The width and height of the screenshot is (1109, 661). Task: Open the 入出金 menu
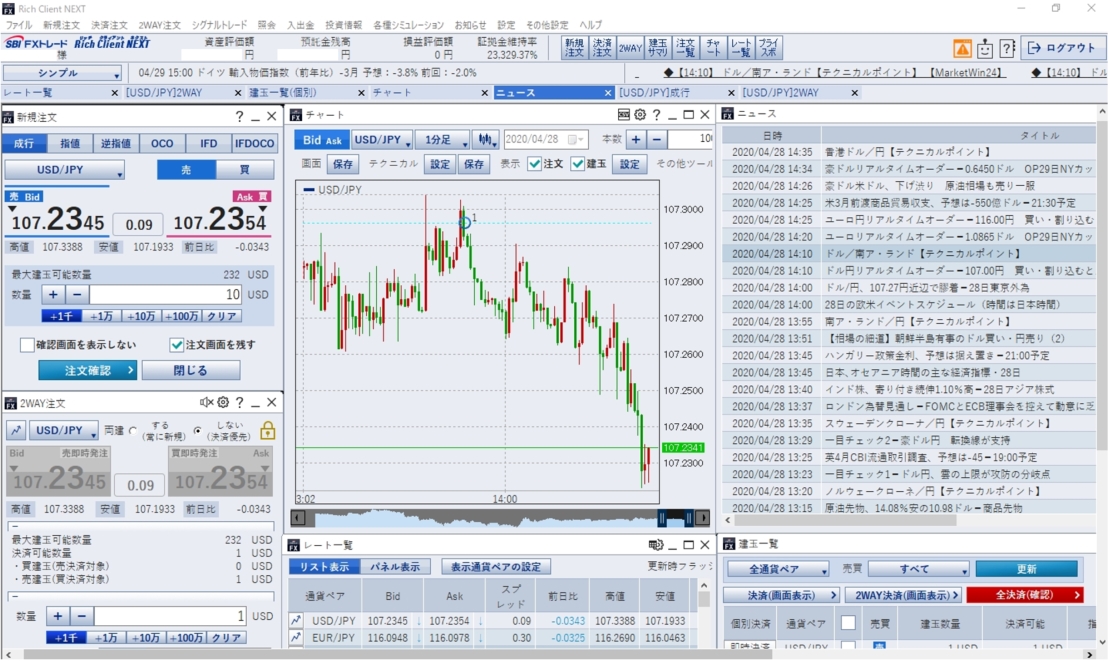(x=301, y=25)
